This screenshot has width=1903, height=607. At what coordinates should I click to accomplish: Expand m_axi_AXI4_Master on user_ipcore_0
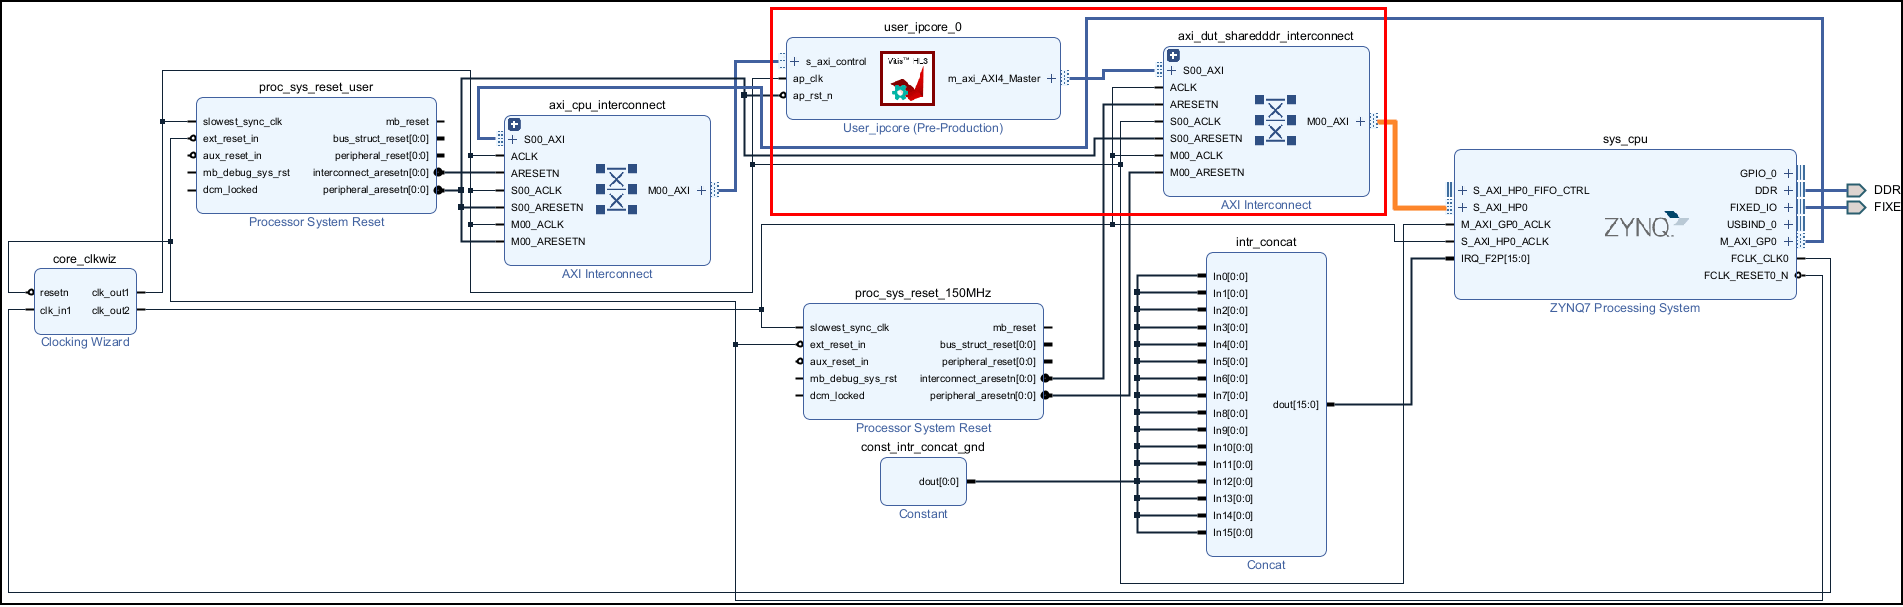pyautogui.click(x=1051, y=79)
